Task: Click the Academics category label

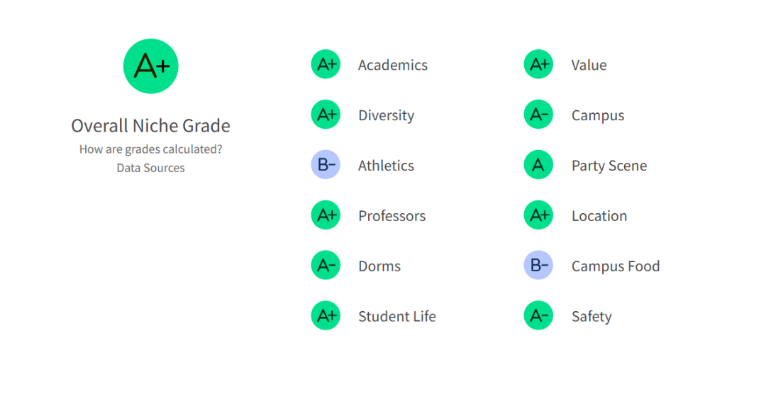Action: point(392,65)
